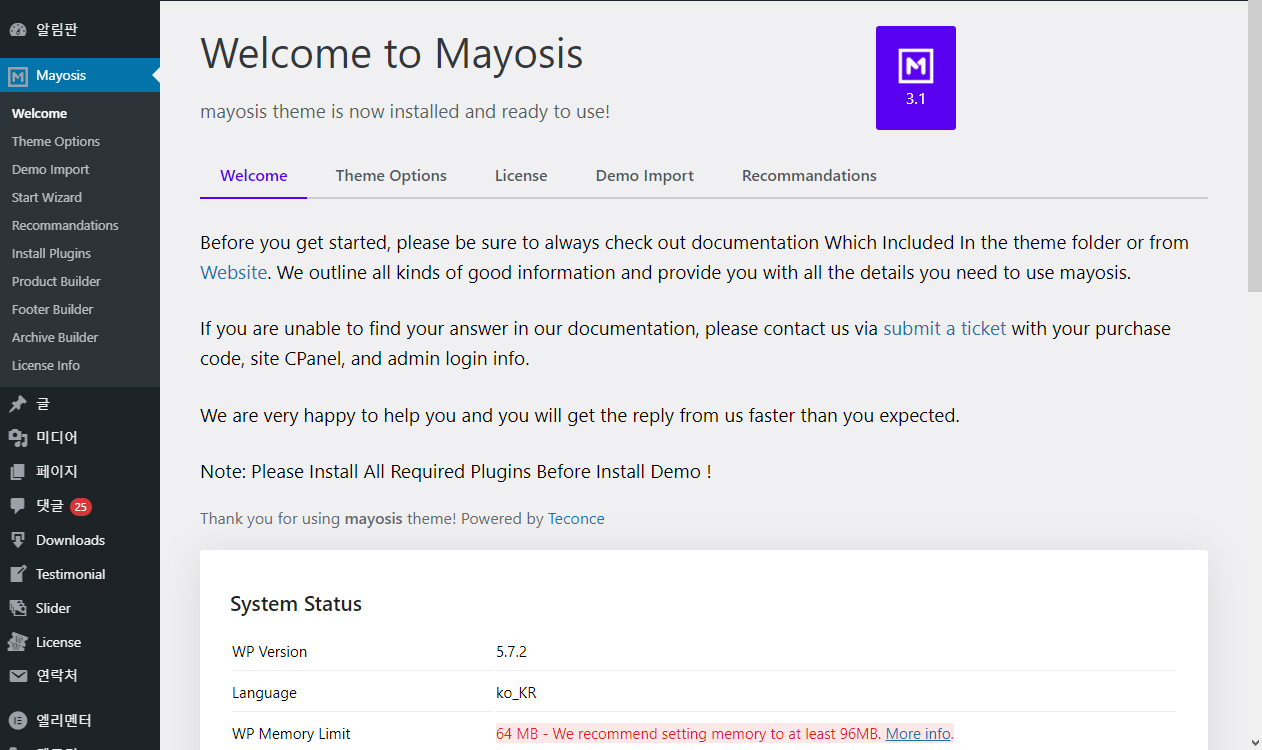The height and width of the screenshot is (750, 1262).
Task: Open the More info memory link
Action: (x=918, y=734)
